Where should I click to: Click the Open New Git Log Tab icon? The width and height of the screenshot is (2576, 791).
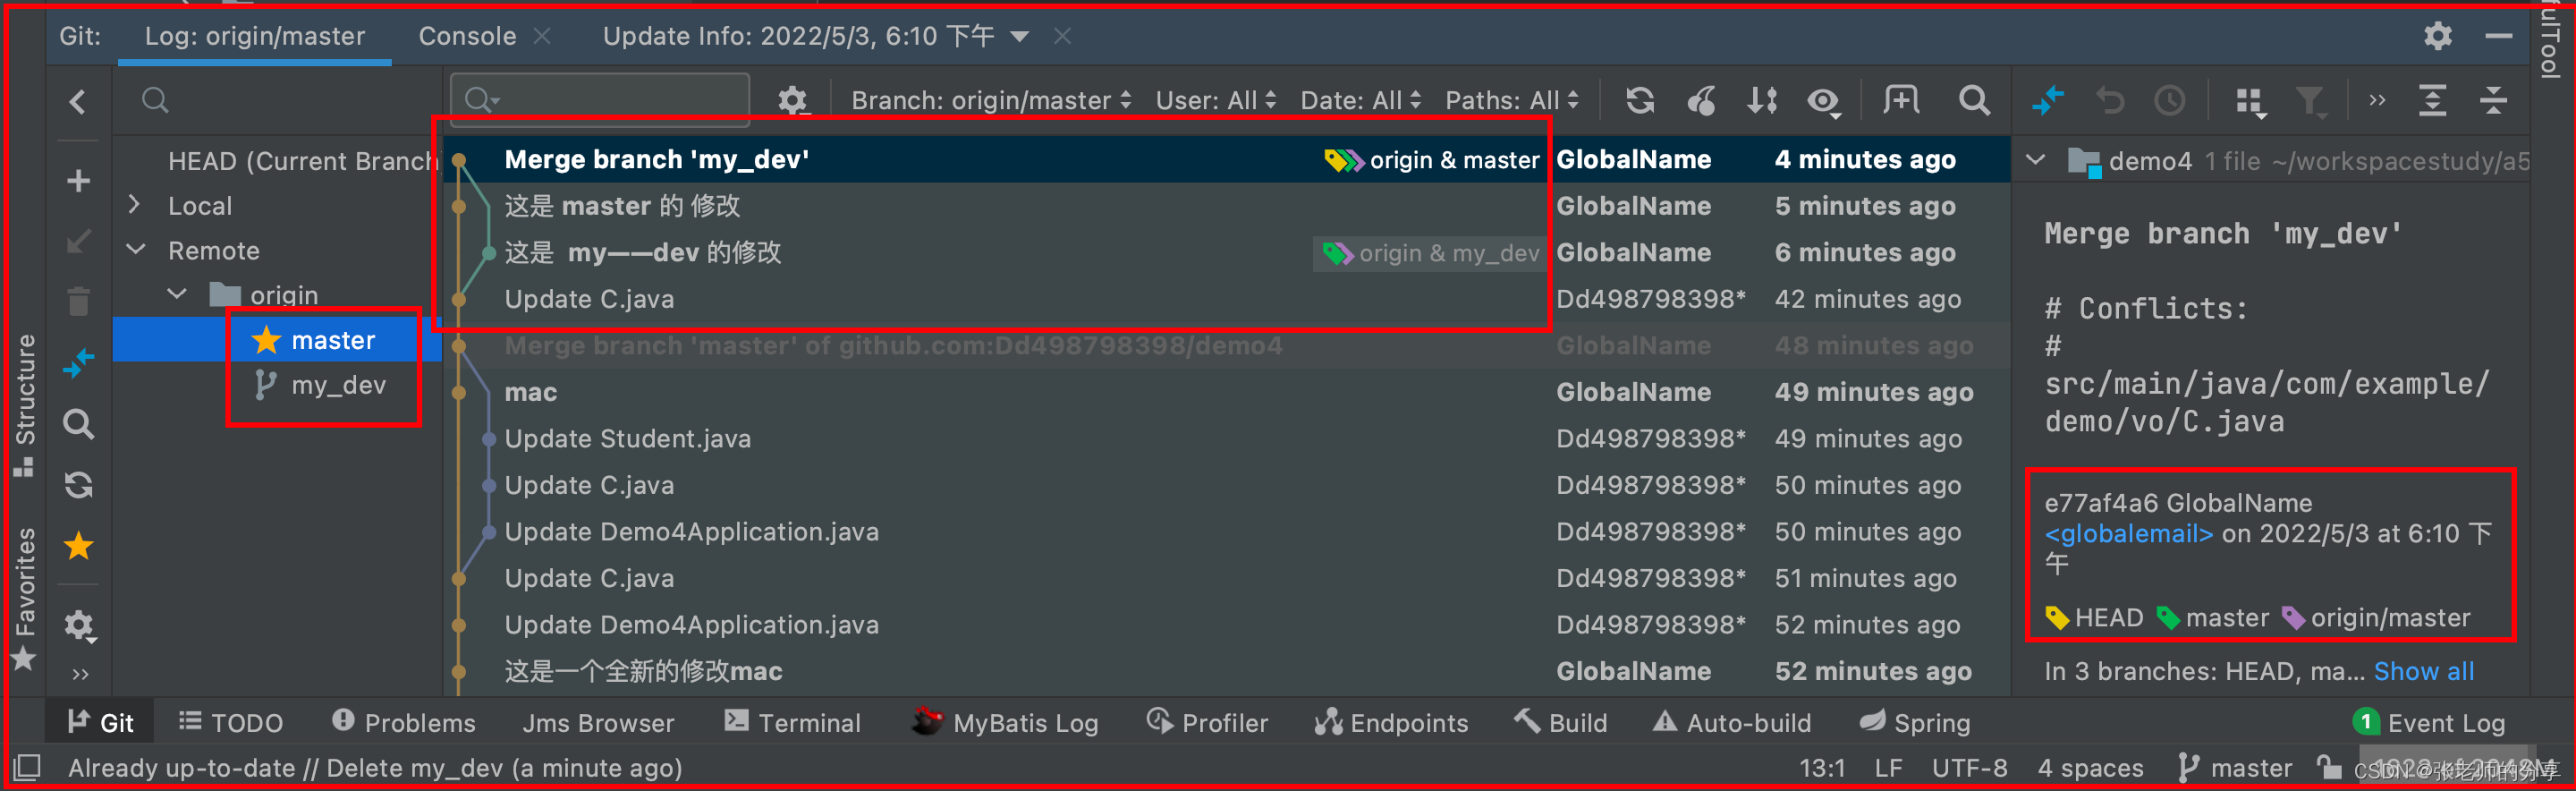tap(1901, 100)
